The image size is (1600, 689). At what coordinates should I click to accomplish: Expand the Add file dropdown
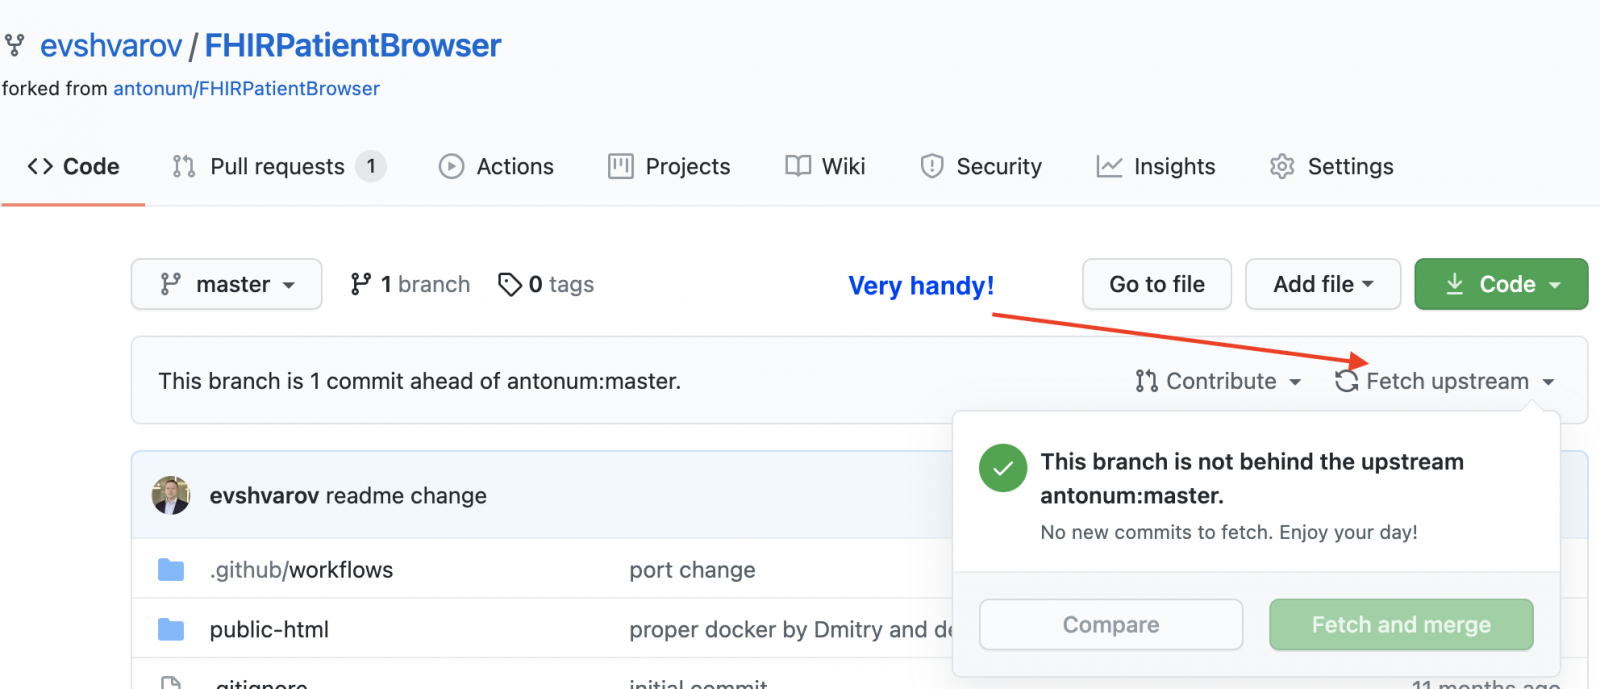point(1322,285)
